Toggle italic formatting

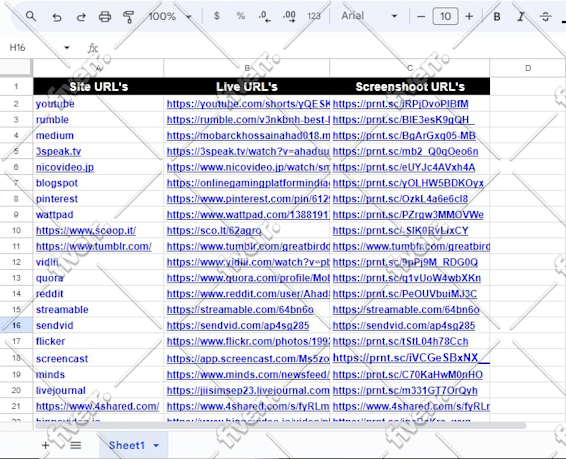tap(521, 17)
